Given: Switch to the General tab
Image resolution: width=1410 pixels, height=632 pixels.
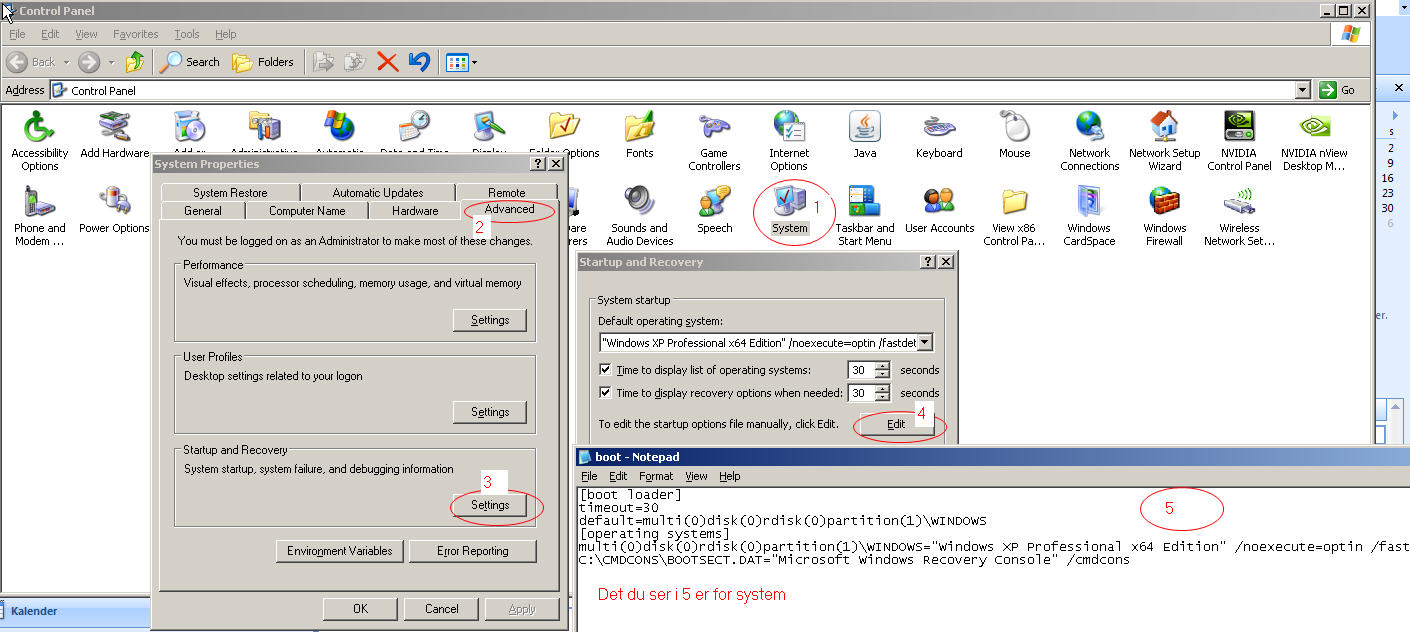Looking at the screenshot, I should point(203,211).
